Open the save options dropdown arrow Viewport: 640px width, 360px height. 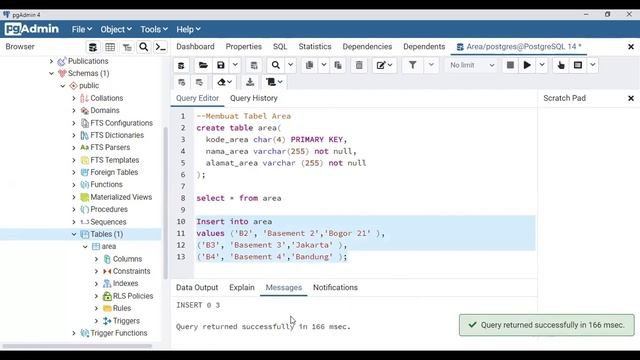(235, 65)
